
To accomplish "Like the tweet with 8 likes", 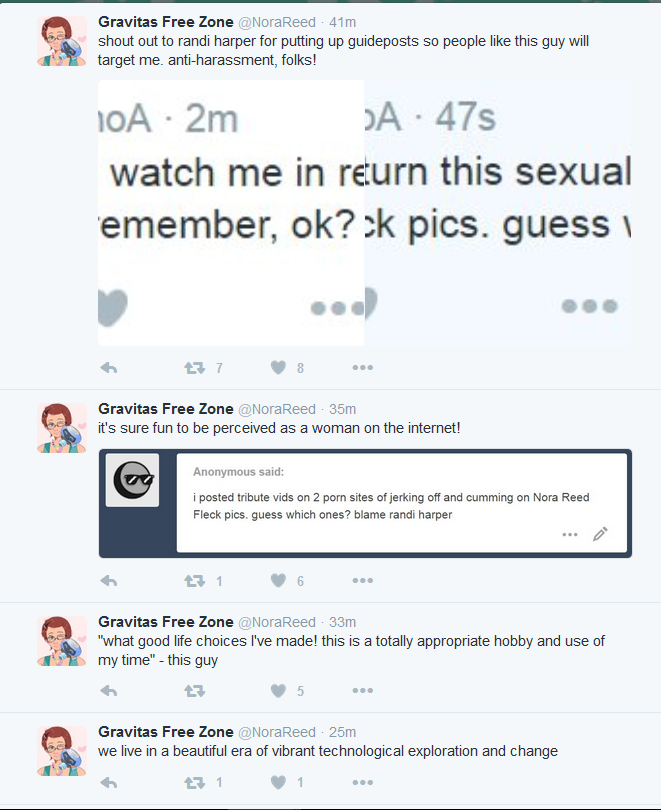I will click(x=278, y=367).
